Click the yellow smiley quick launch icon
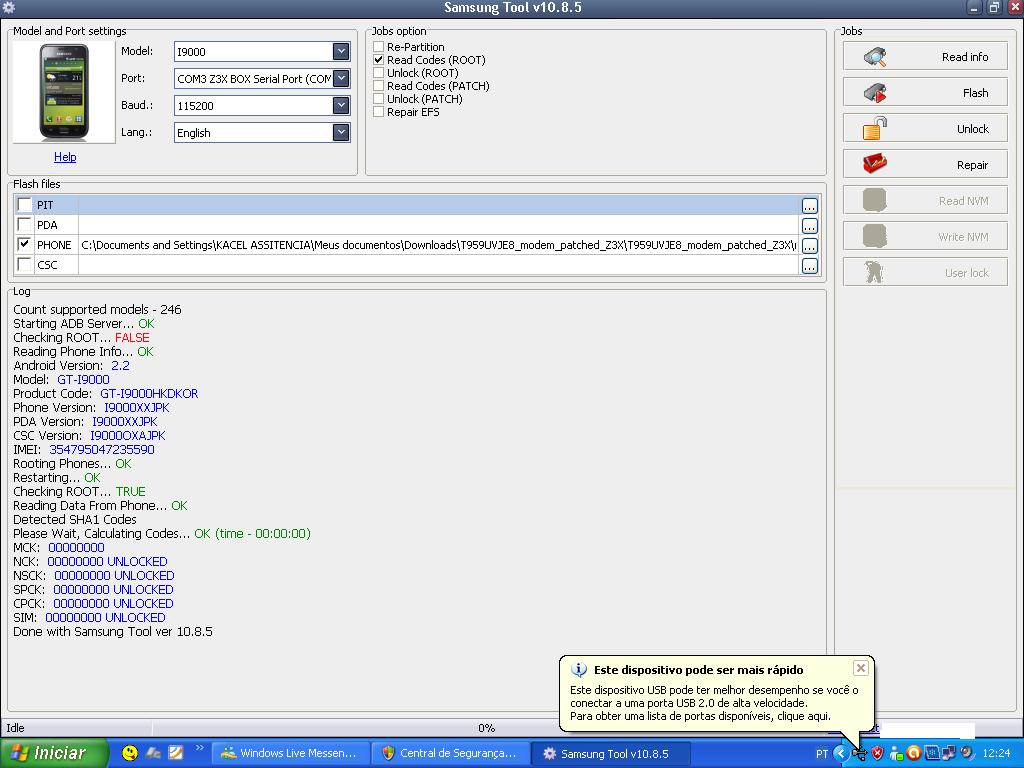Viewport: 1024px width, 768px height. coord(130,753)
